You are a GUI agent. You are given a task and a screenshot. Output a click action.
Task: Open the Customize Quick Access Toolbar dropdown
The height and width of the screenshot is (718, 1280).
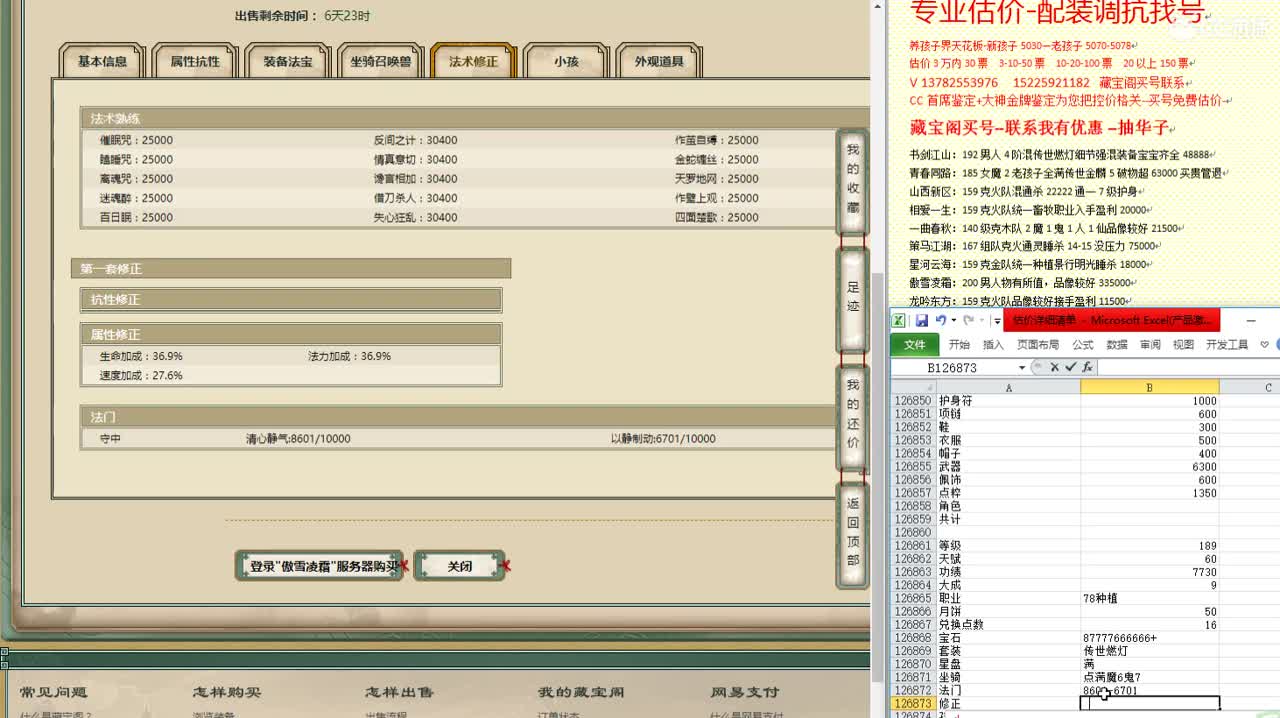click(997, 321)
